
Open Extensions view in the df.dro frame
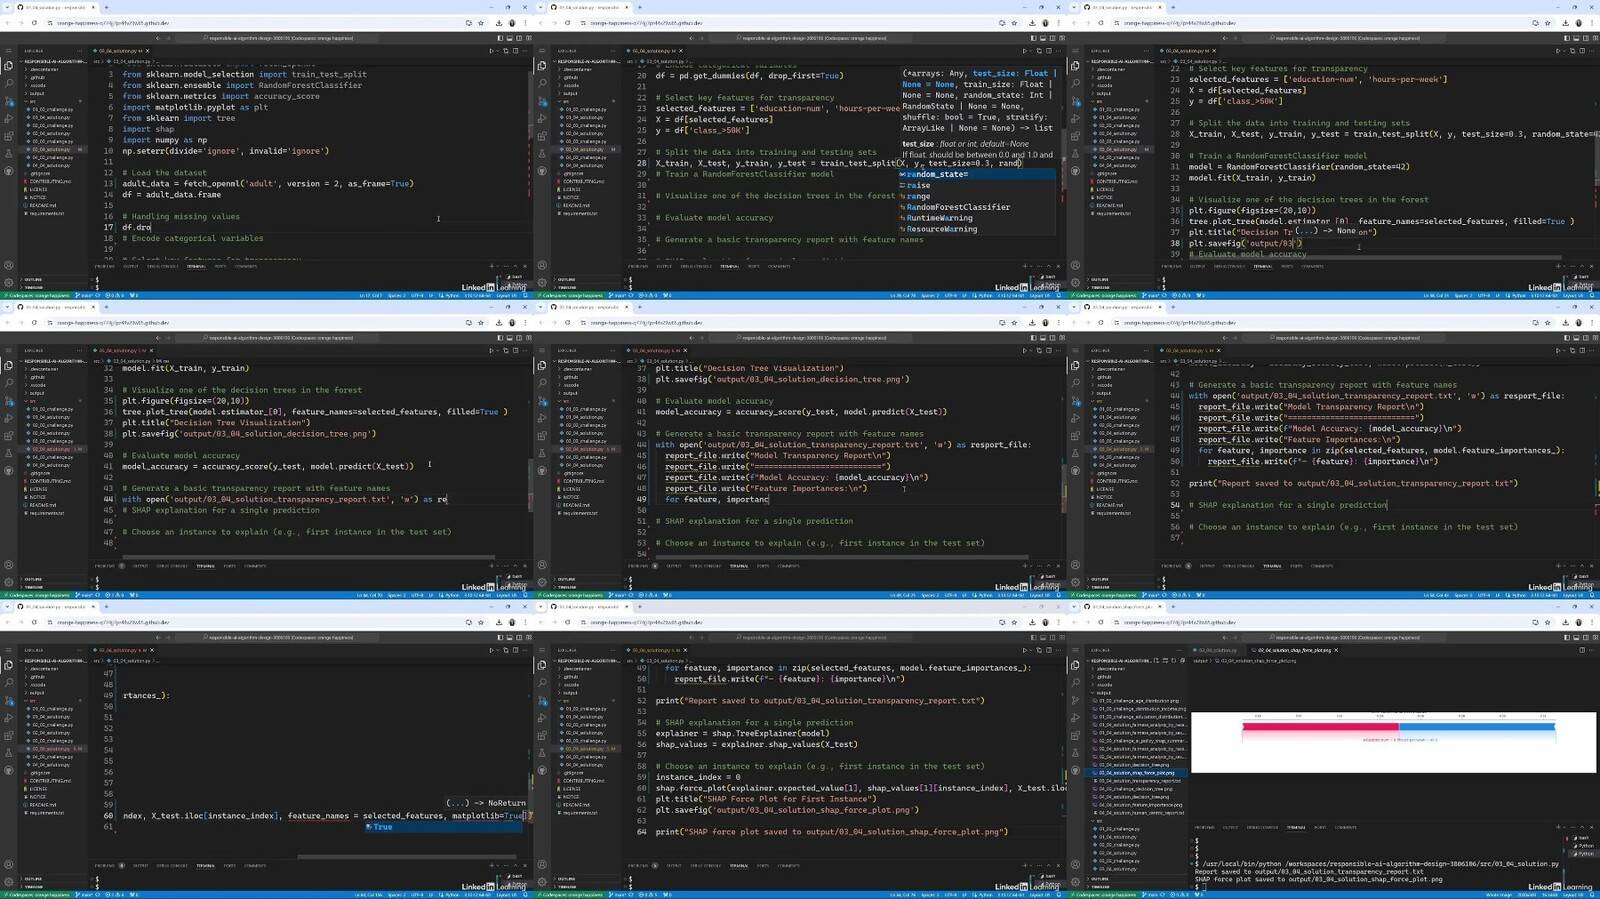click(9, 136)
